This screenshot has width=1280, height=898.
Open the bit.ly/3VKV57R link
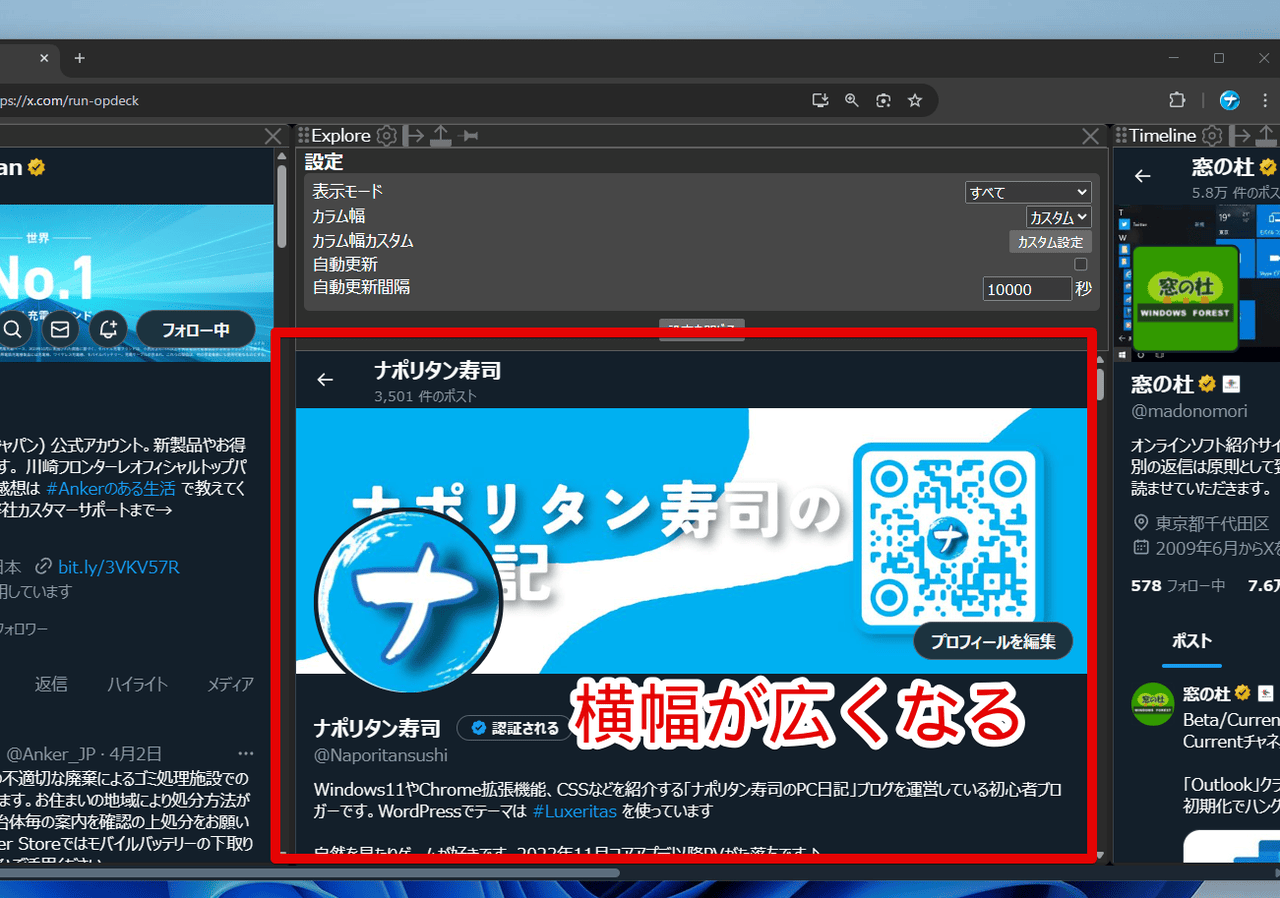[x=118, y=567]
